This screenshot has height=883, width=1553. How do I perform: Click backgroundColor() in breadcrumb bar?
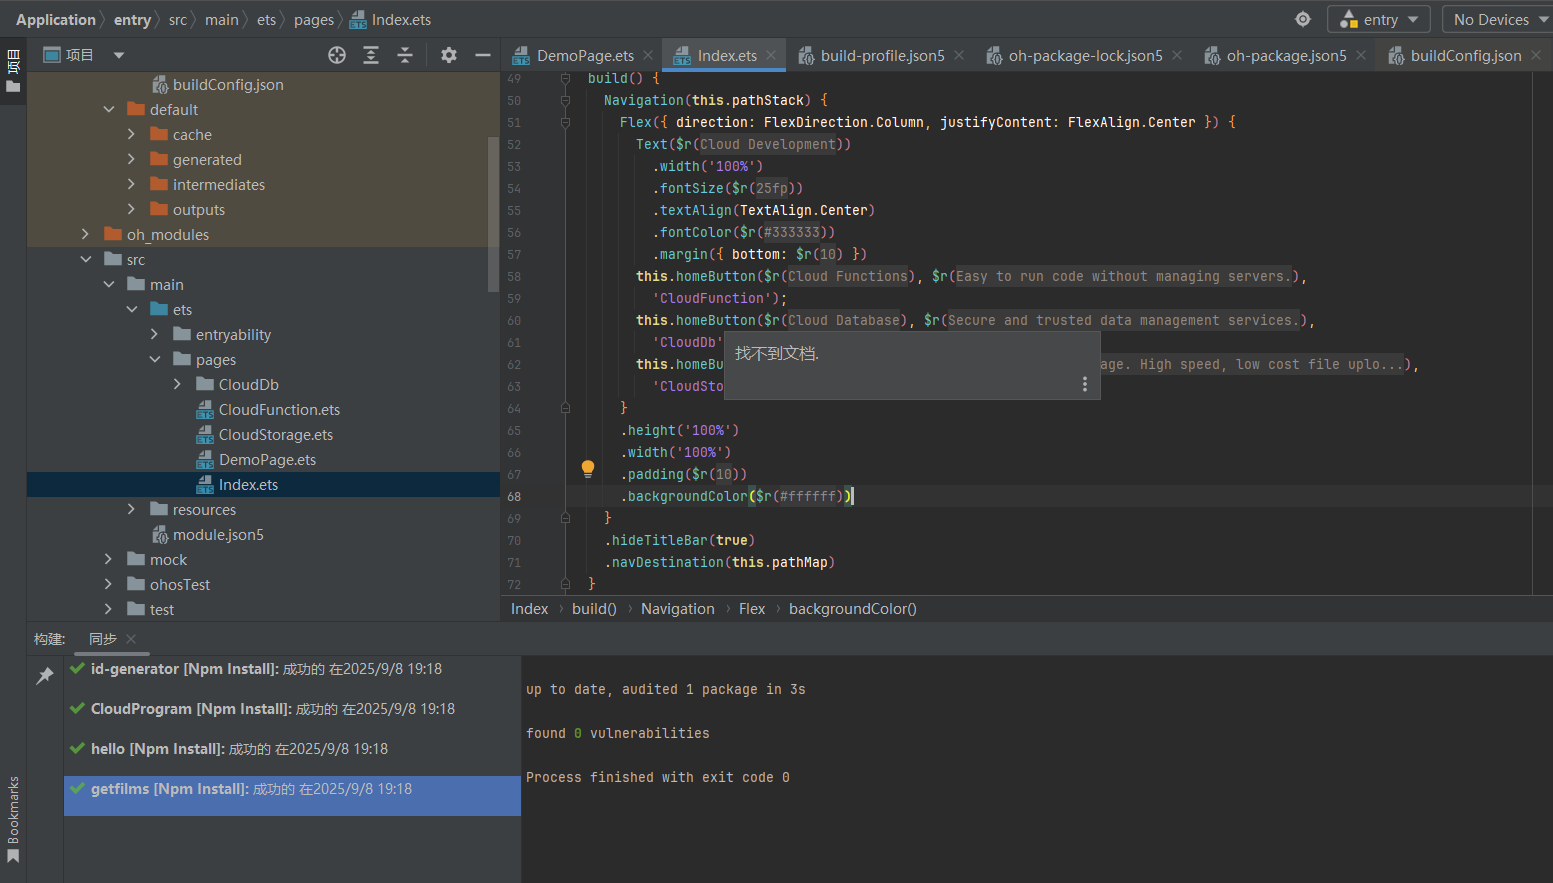point(853,609)
